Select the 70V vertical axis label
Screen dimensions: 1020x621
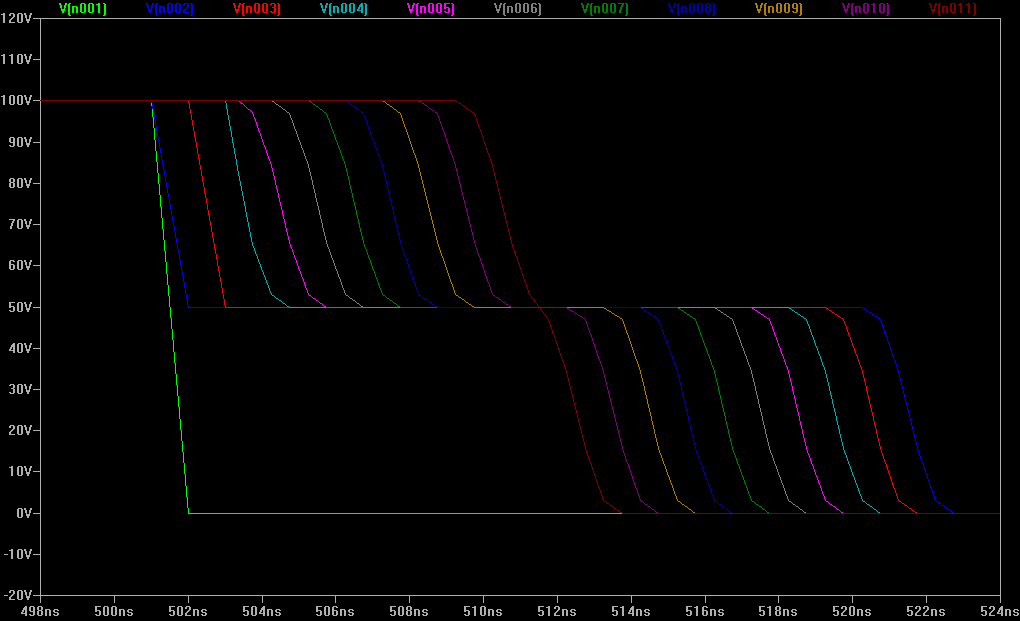click(x=20, y=224)
